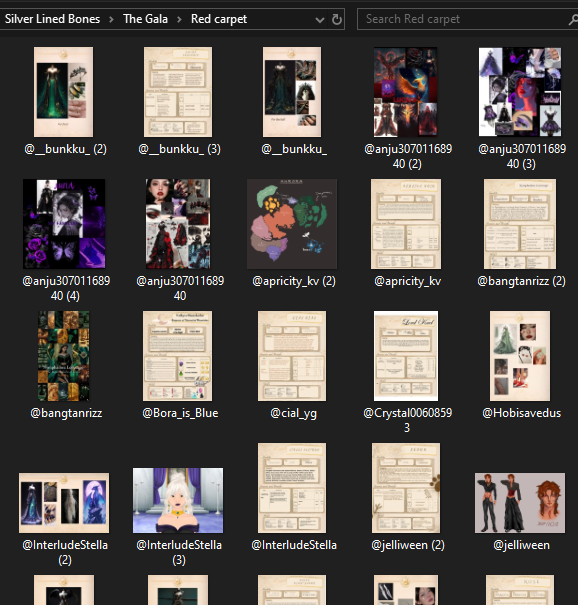Select the @apricity_kv (2) map image

tap(292, 224)
